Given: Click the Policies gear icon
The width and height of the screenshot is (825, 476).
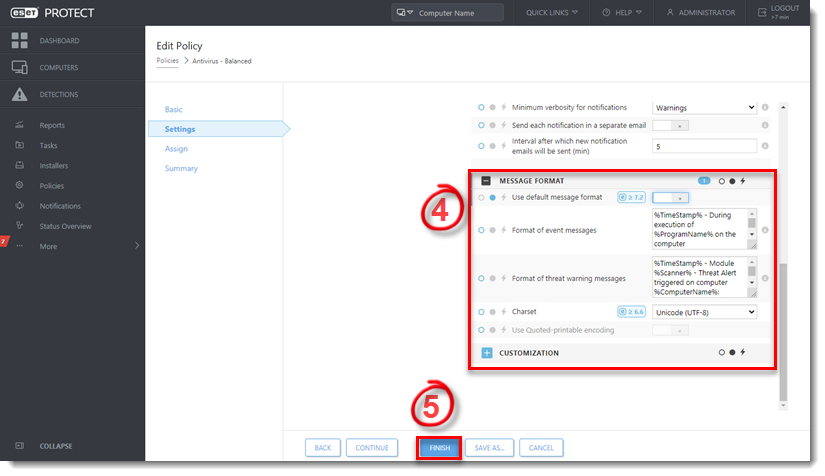Looking at the screenshot, I should tap(19, 185).
